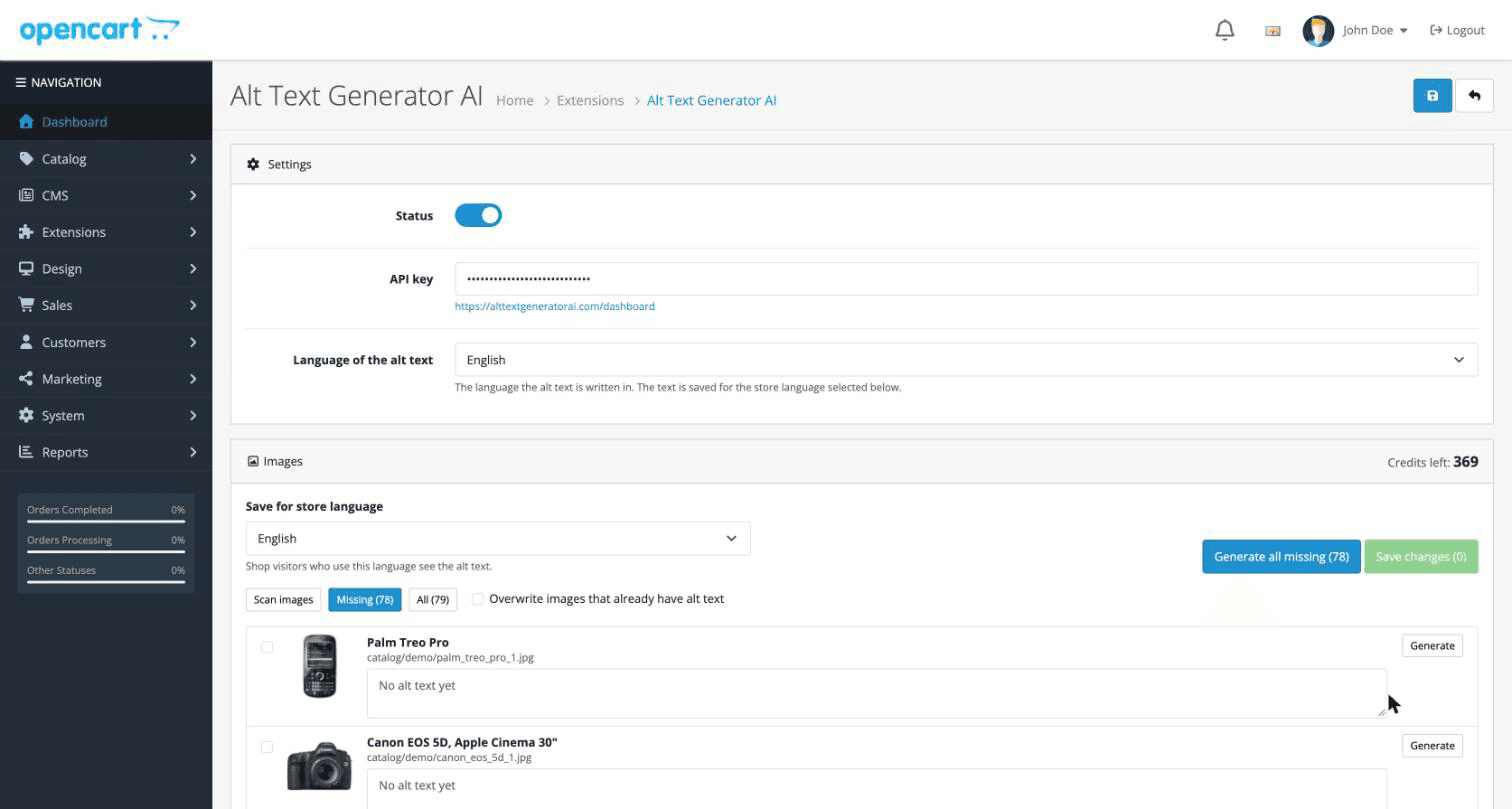This screenshot has height=809, width=1512.
Task: Click Generate for Canon EOS 5D
Action: click(1432, 746)
